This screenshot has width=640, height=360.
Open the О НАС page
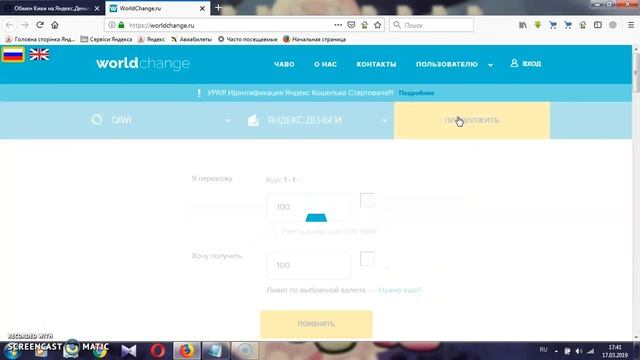click(325, 64)
